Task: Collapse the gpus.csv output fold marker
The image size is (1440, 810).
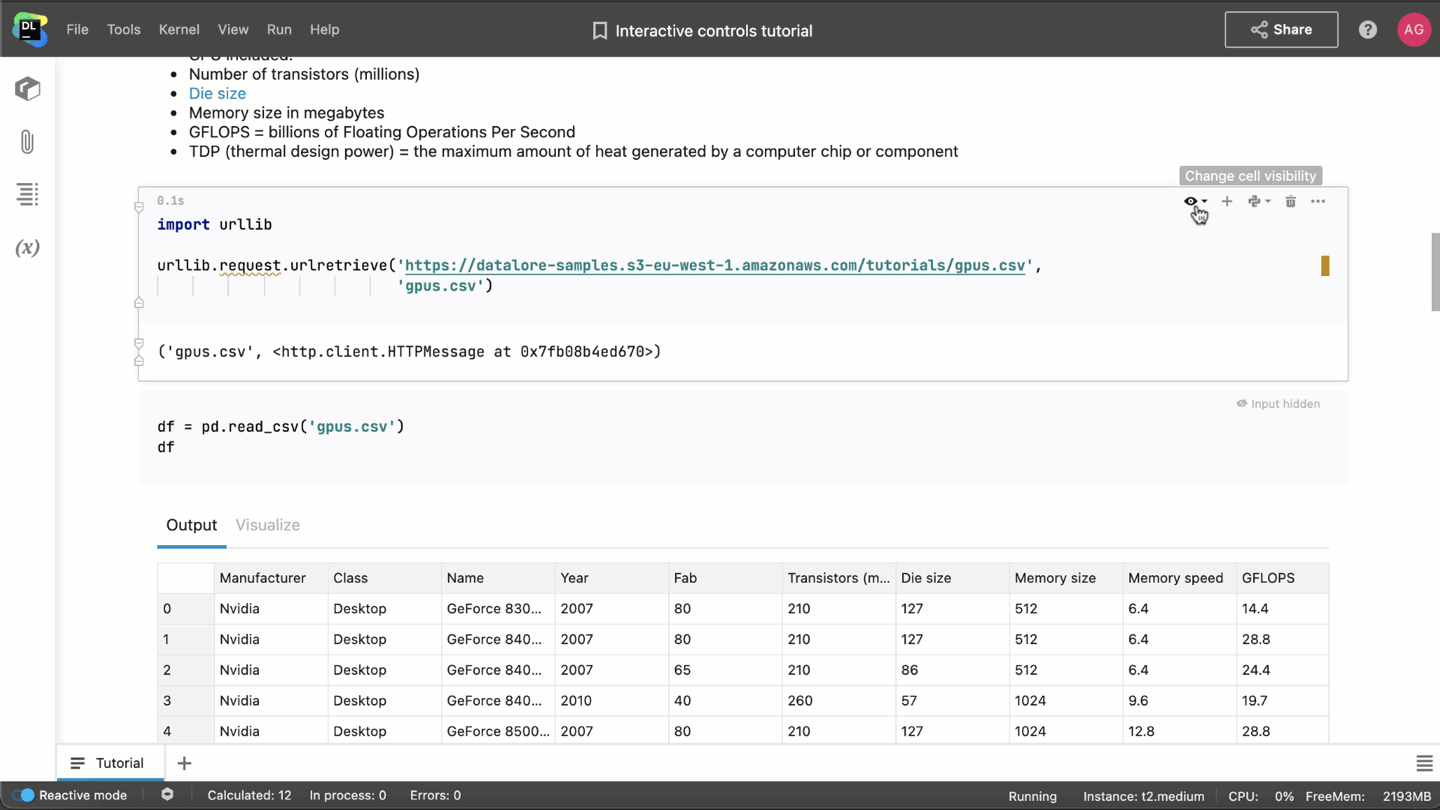Action: pyautogui.click(x=139, y=344)
